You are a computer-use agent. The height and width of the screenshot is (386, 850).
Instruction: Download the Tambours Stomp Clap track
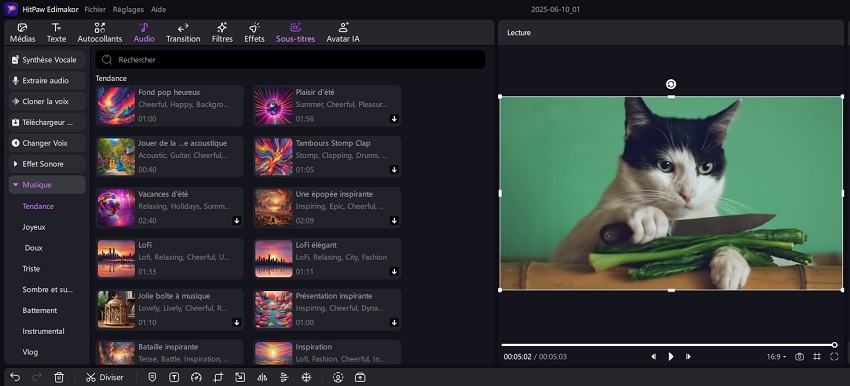(x=394, y=170)
